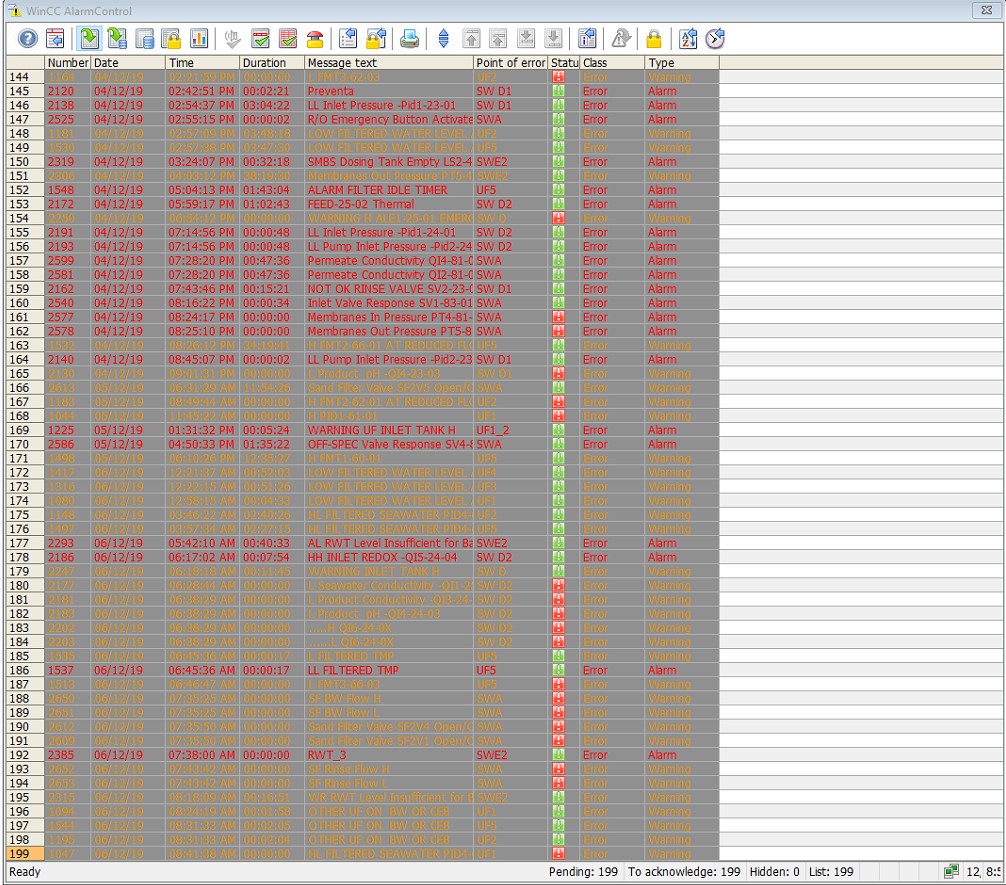Acknowledge the alarm horn annunciator
The image size is (1006, 885).
315,39
